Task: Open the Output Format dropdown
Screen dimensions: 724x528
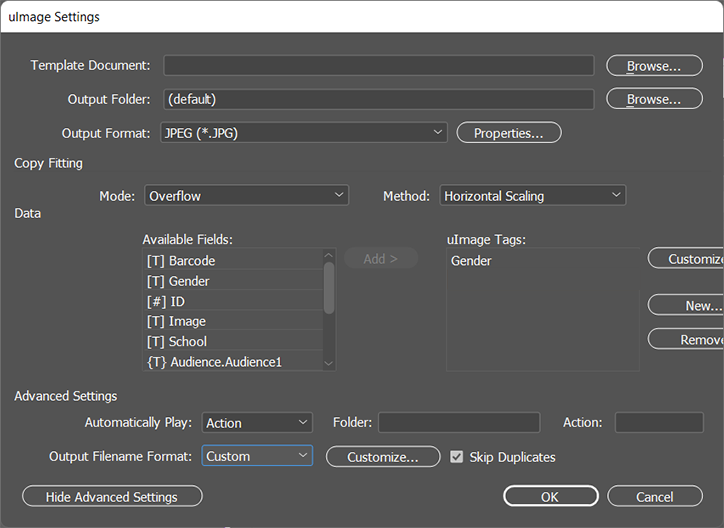Action: (304, 133)
